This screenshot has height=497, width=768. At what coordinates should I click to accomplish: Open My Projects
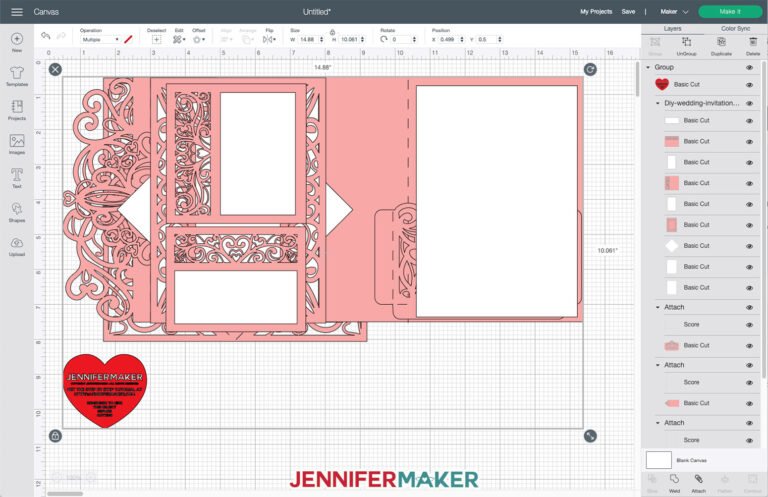click(x=596, y=12)
